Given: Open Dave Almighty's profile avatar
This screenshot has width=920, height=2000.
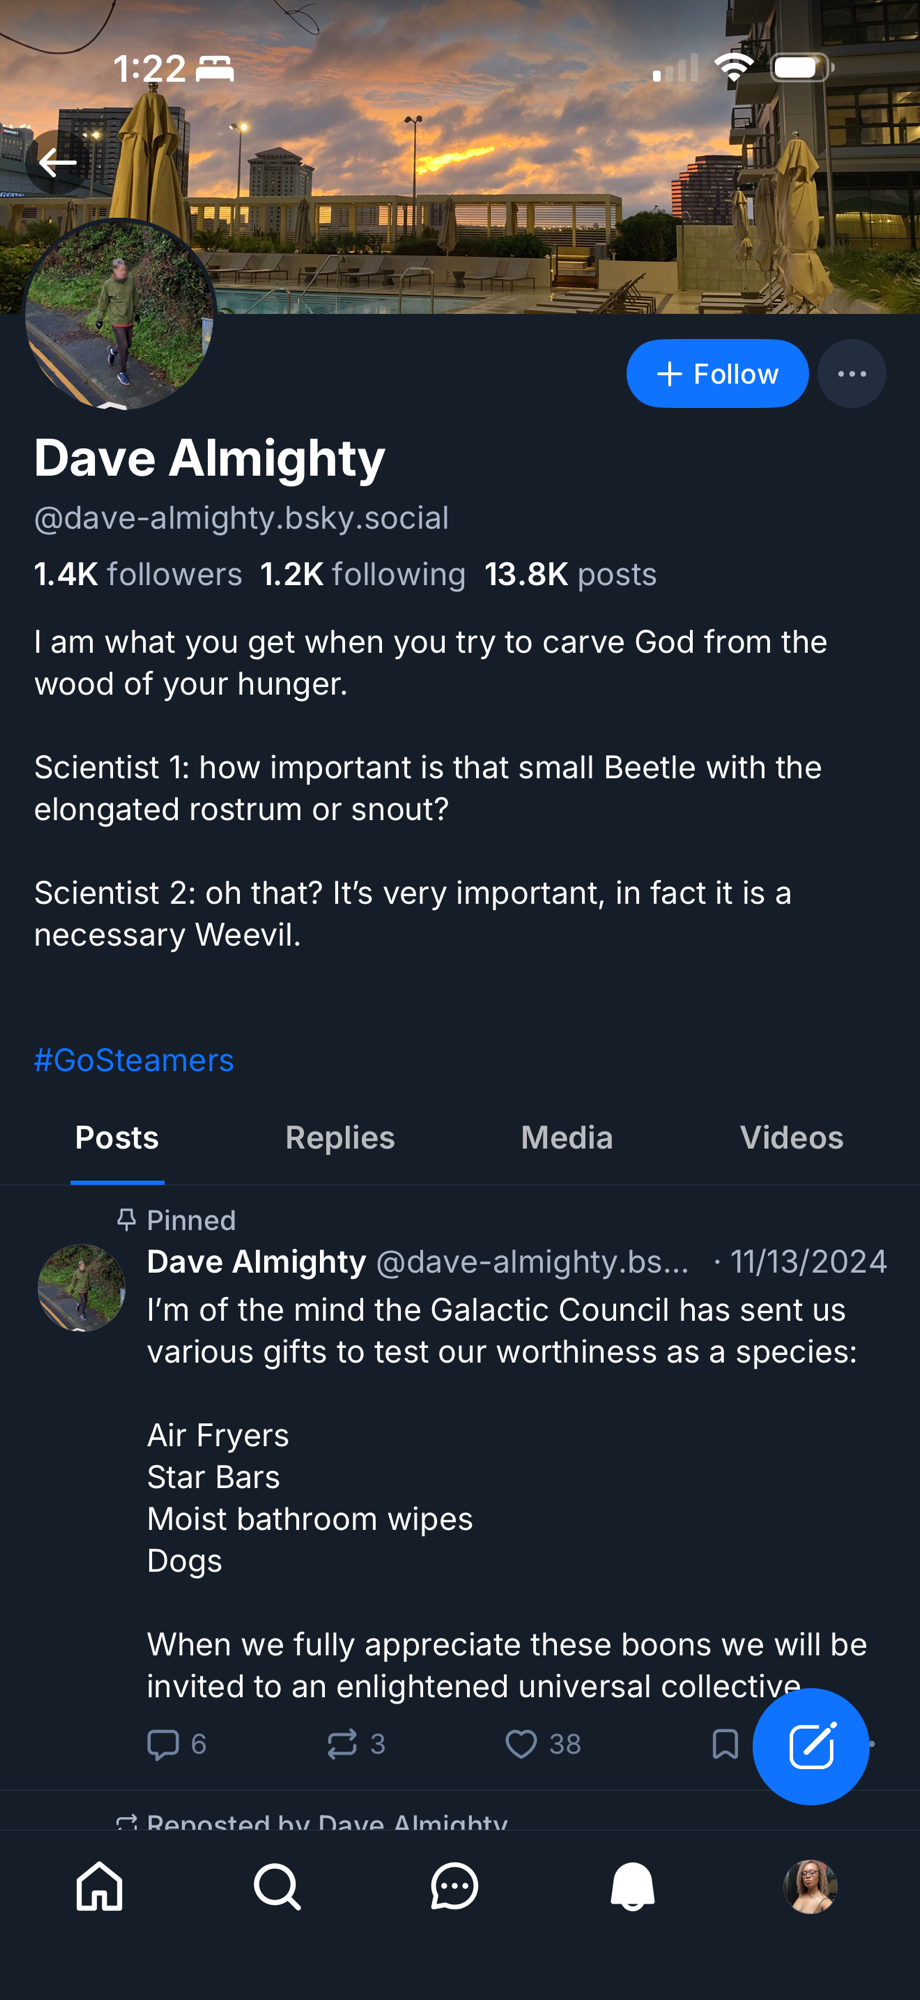Looking at the screenshot, I should [x=121, y=315].
